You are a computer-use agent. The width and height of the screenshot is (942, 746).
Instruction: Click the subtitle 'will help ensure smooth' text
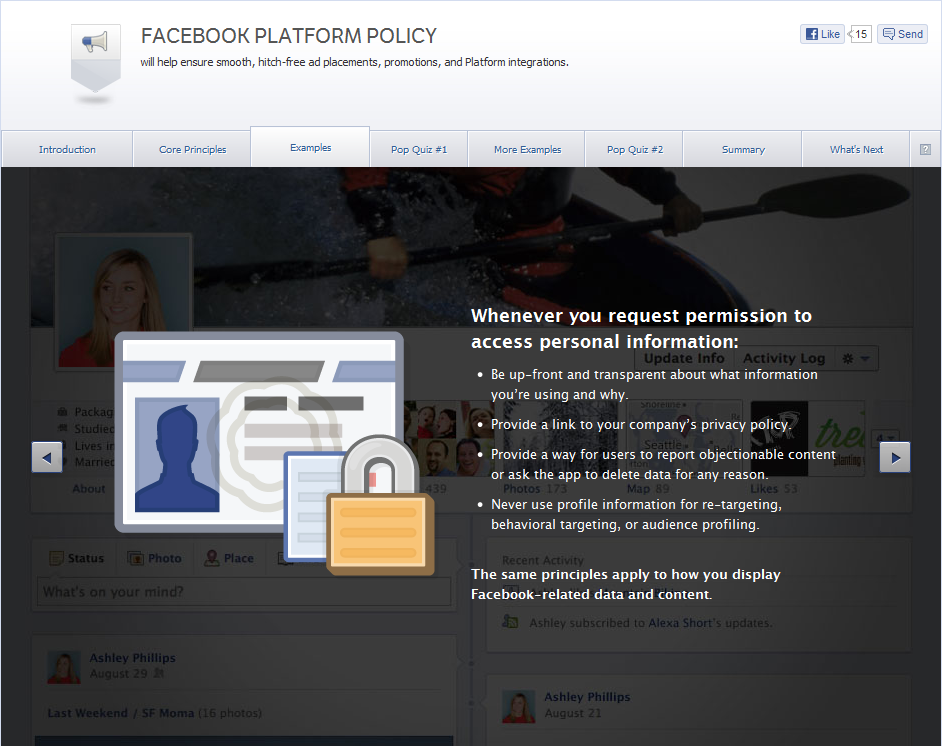(x=354, y=62)
